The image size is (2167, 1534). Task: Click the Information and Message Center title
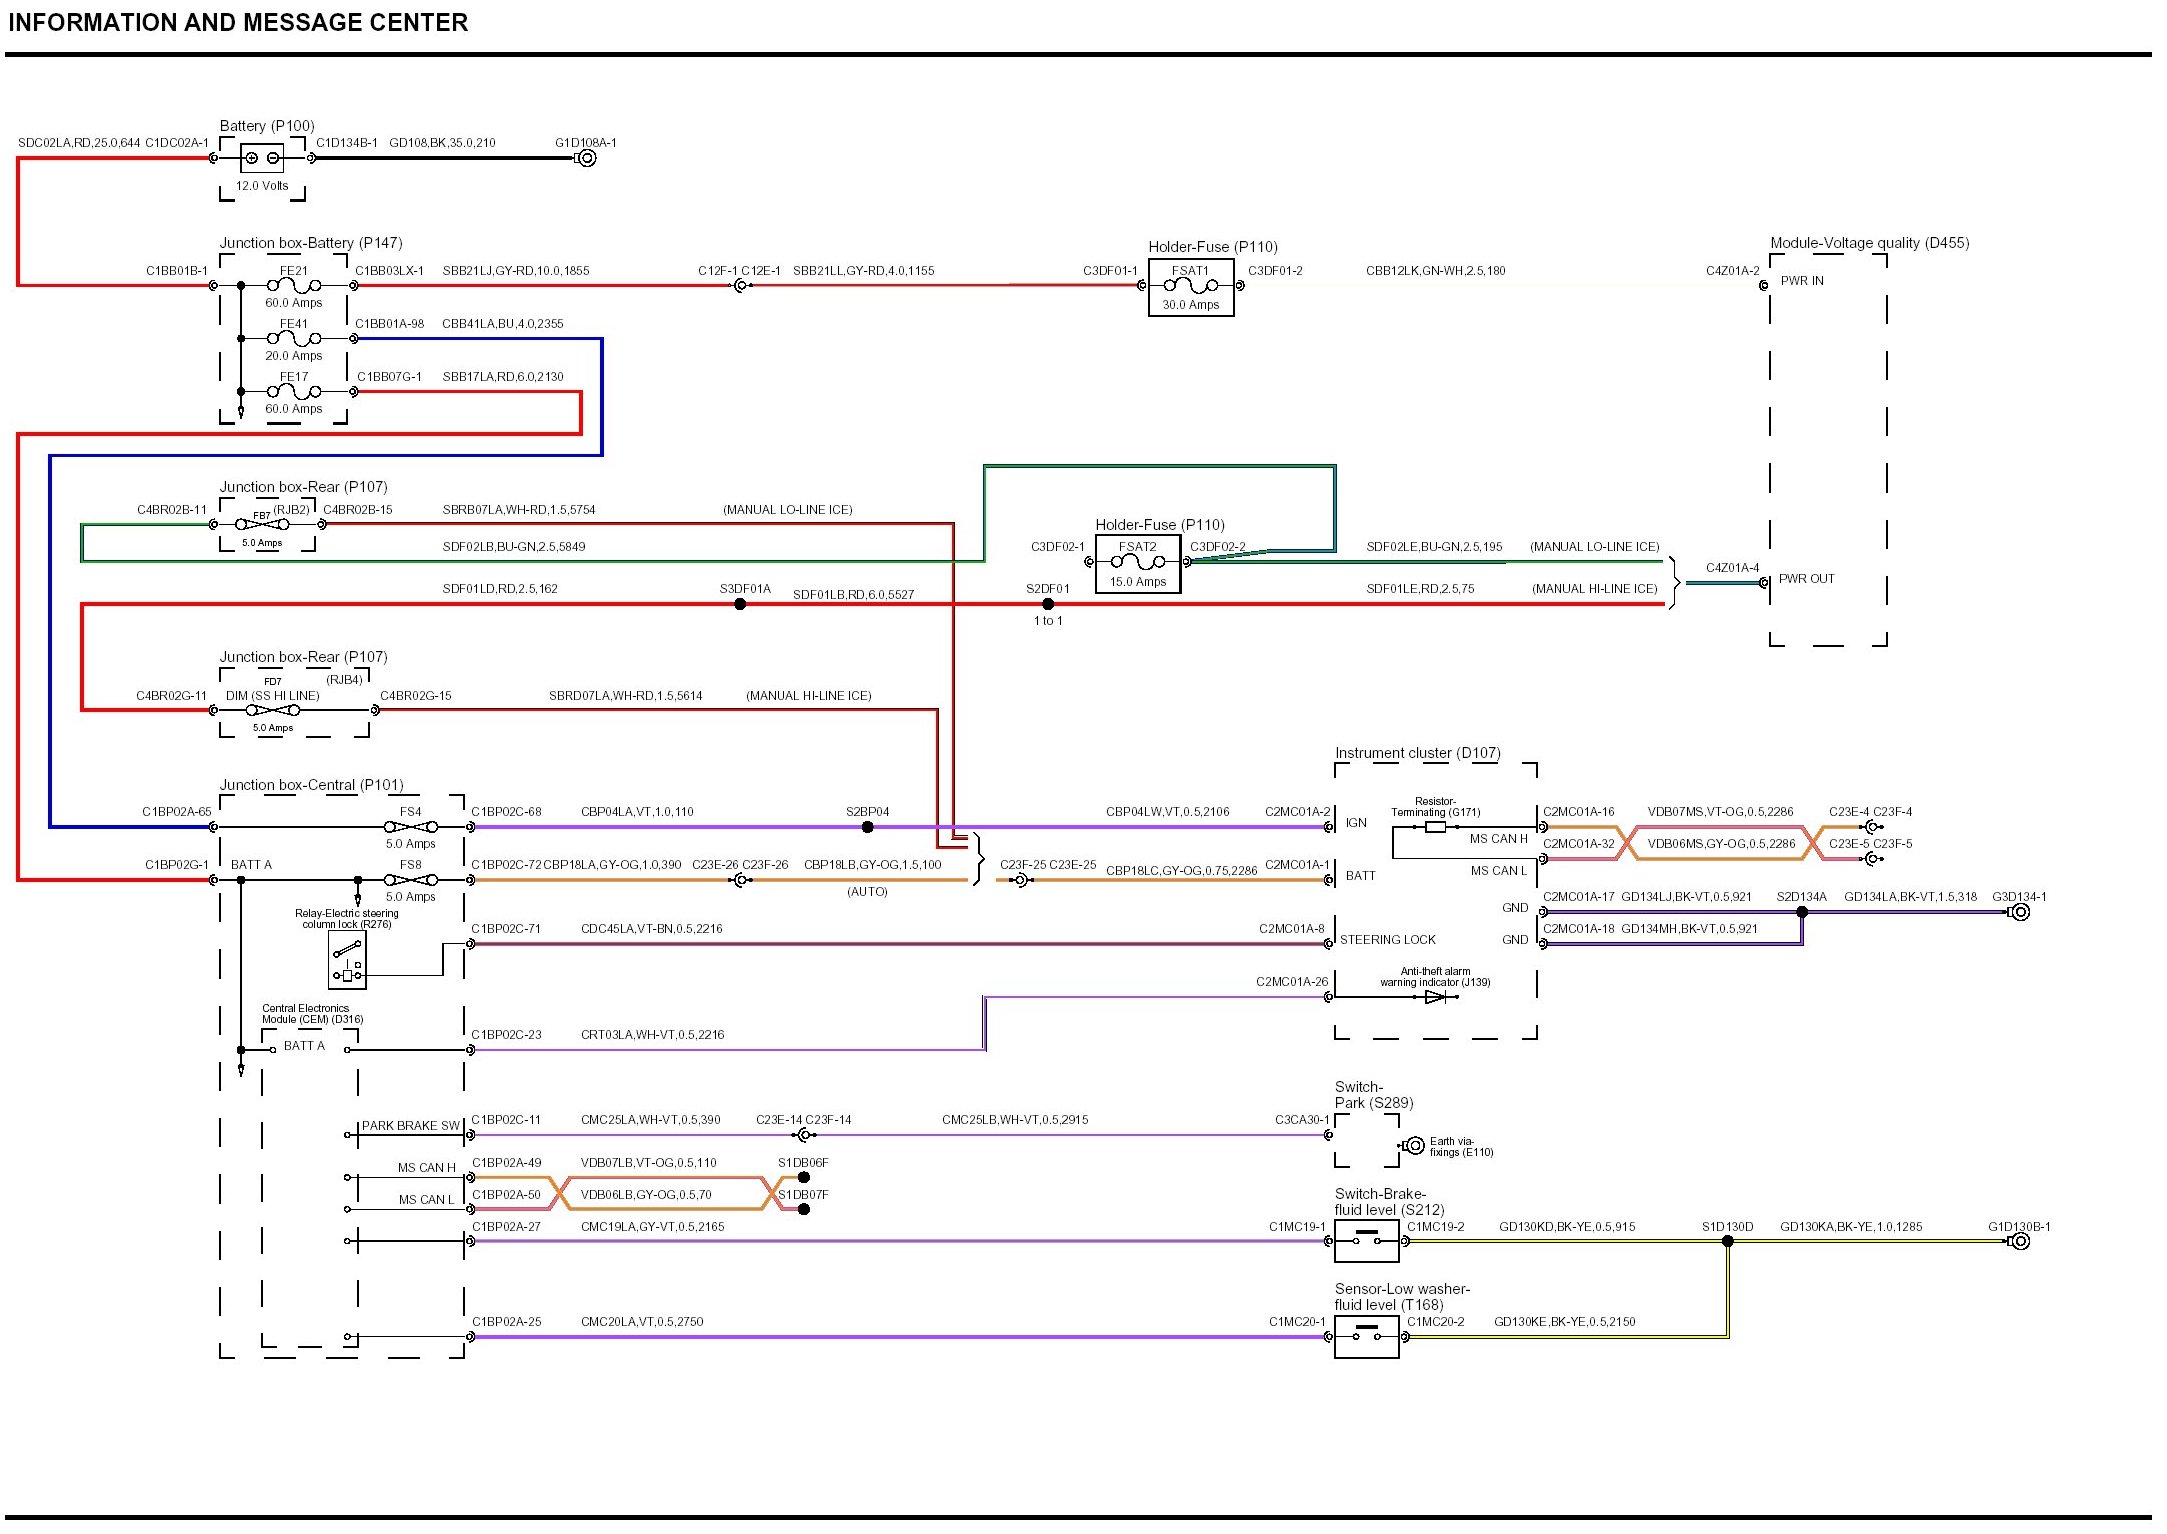pos(238,23)
